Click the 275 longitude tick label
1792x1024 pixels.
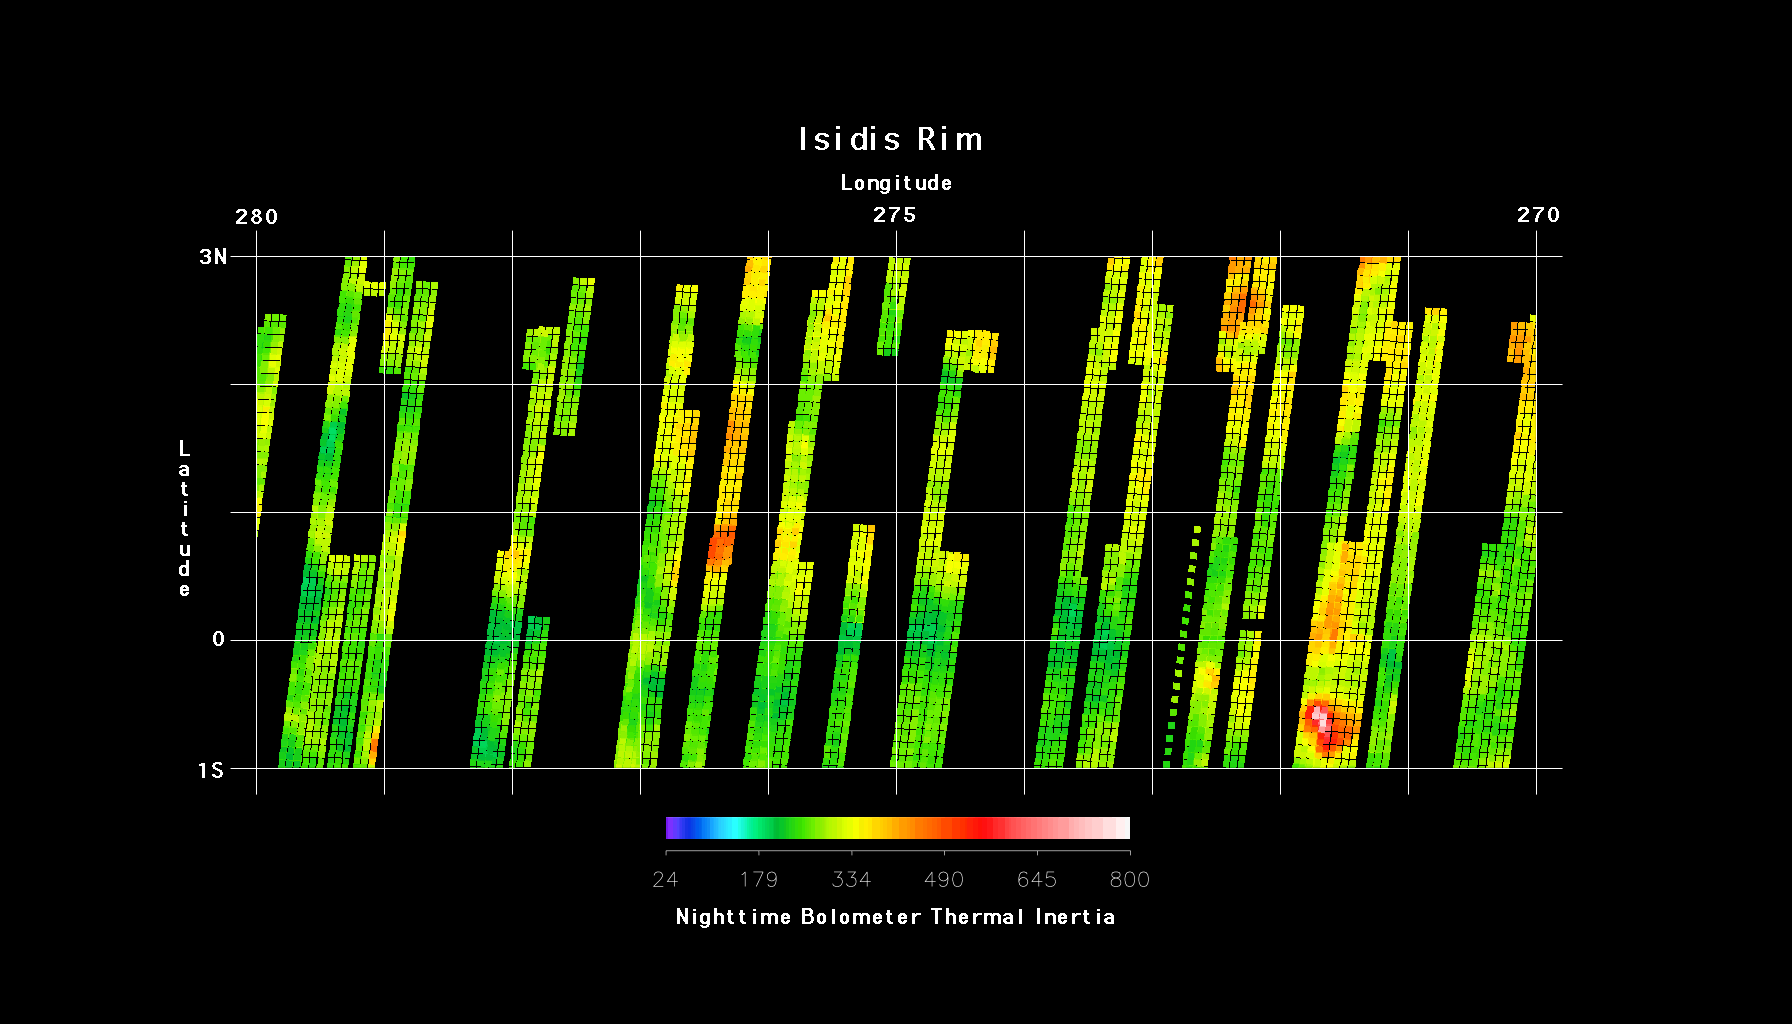[x=895, y=215]
